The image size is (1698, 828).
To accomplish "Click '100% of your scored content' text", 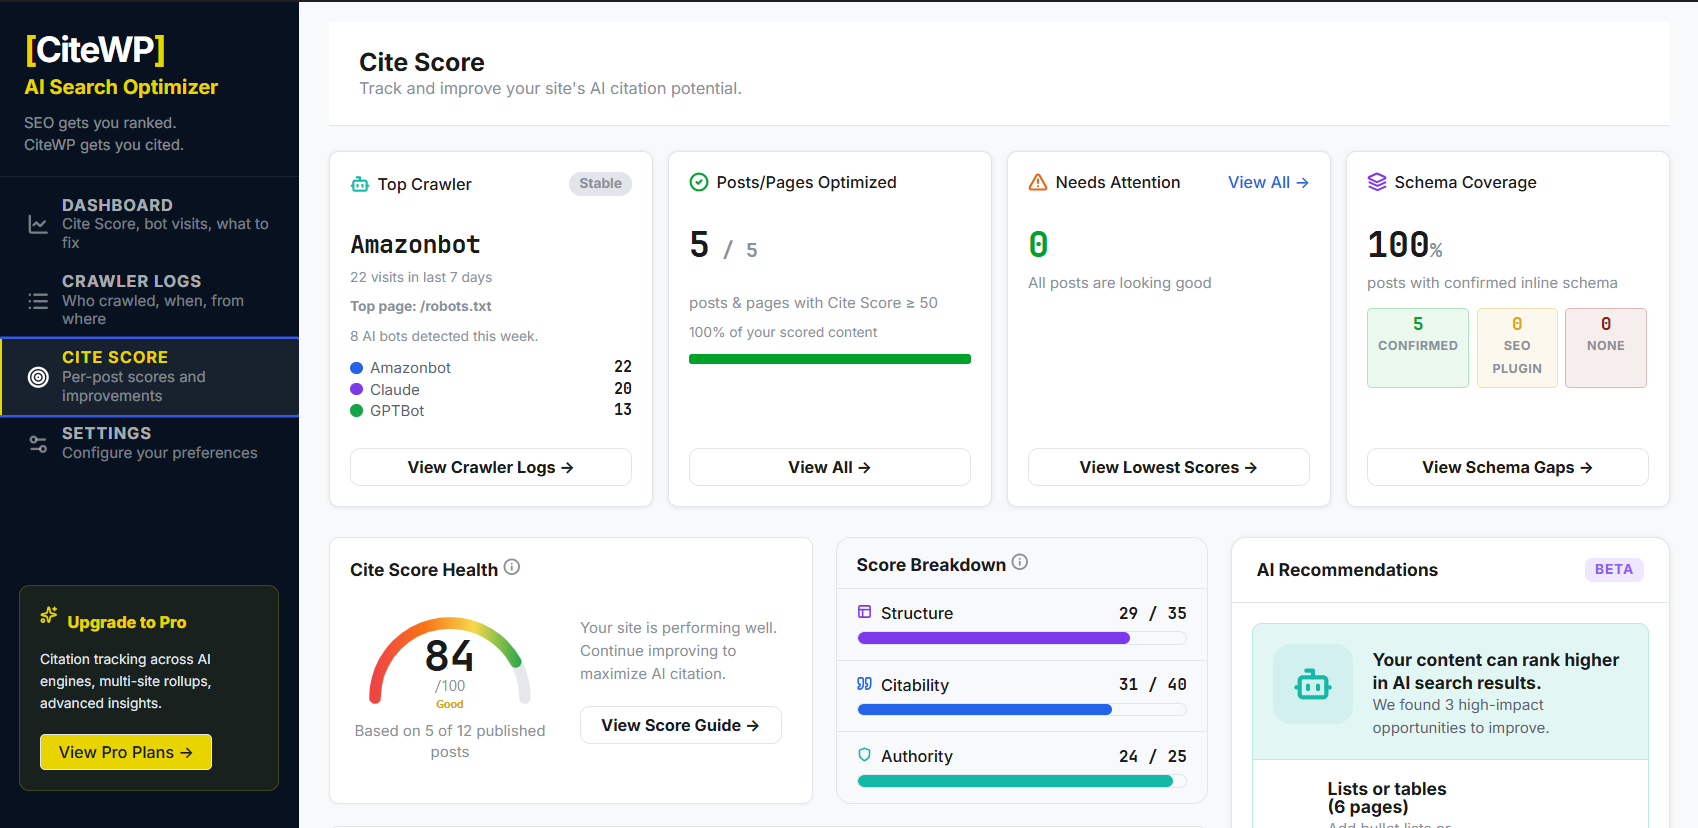I will coord(783,332).
